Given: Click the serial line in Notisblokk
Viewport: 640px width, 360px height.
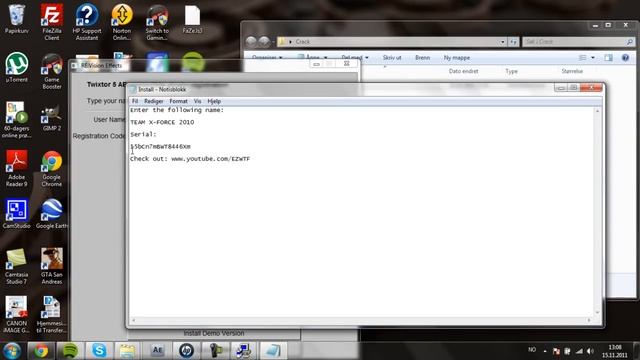Looking at the screenshot, I should pyautogui.click(x=160, y=147).
